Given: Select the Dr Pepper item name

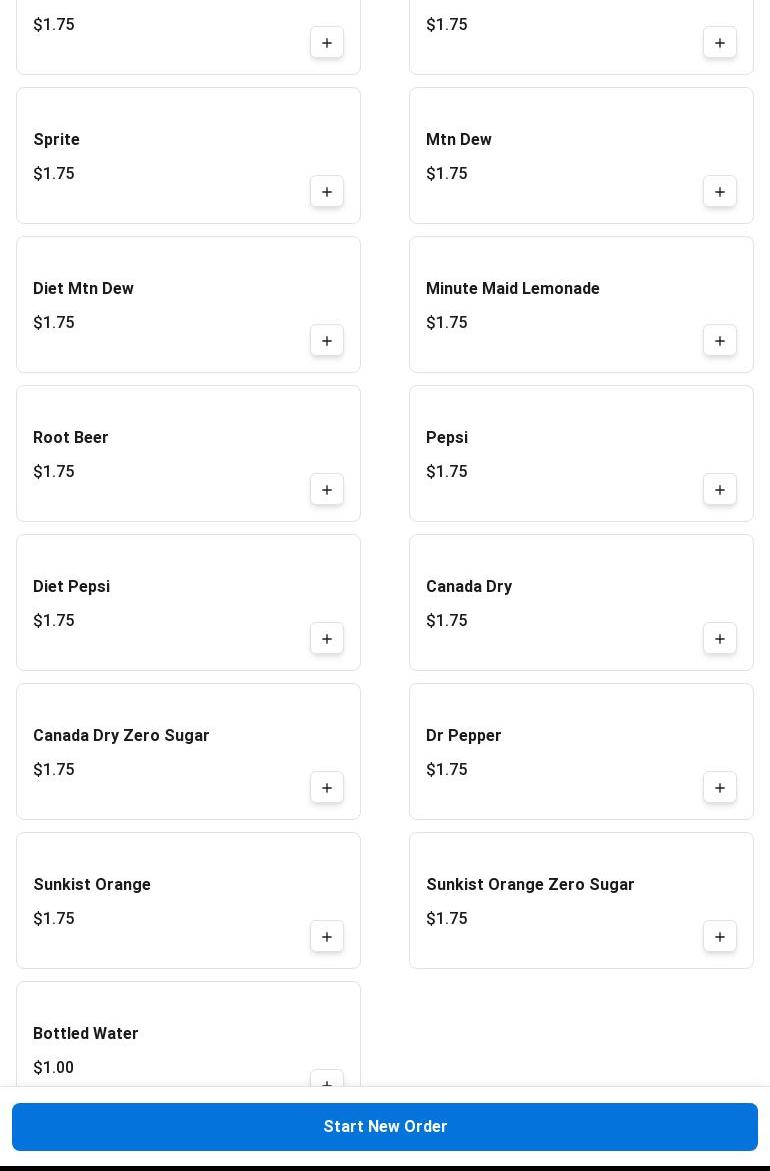Looking at the screenshot, I should 464,736.
